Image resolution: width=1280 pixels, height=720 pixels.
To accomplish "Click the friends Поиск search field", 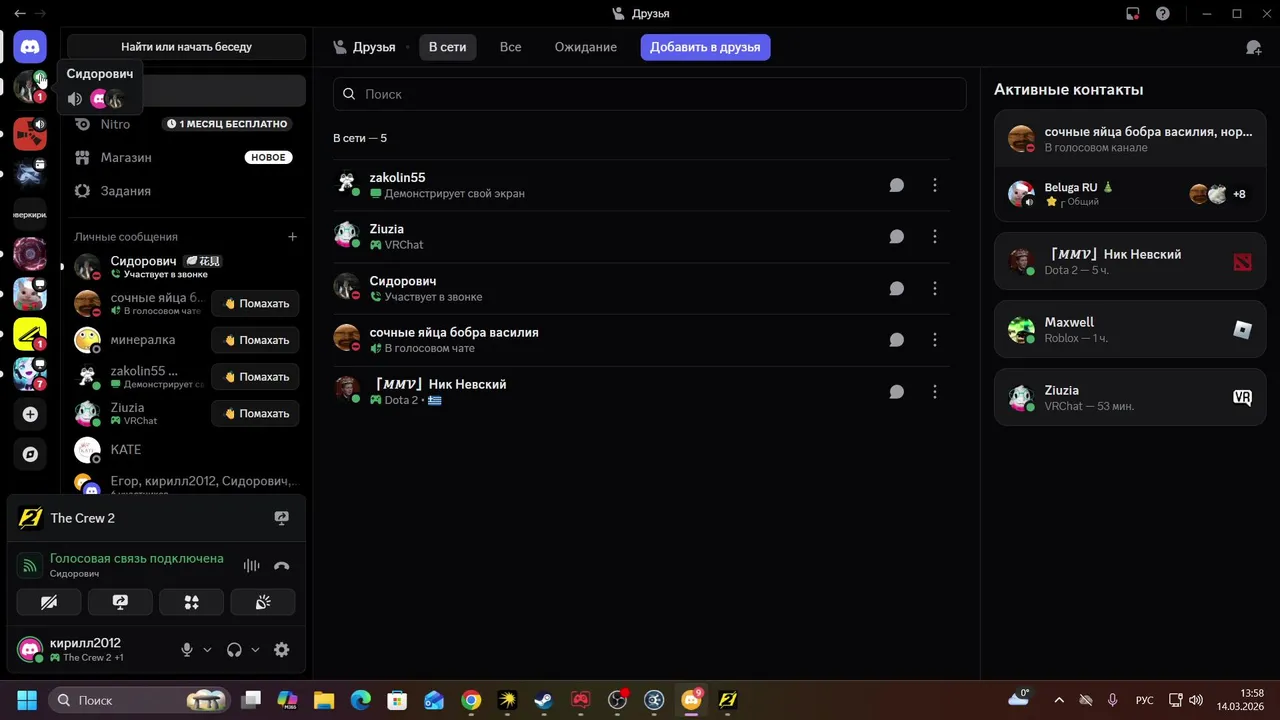I will 650,94.
